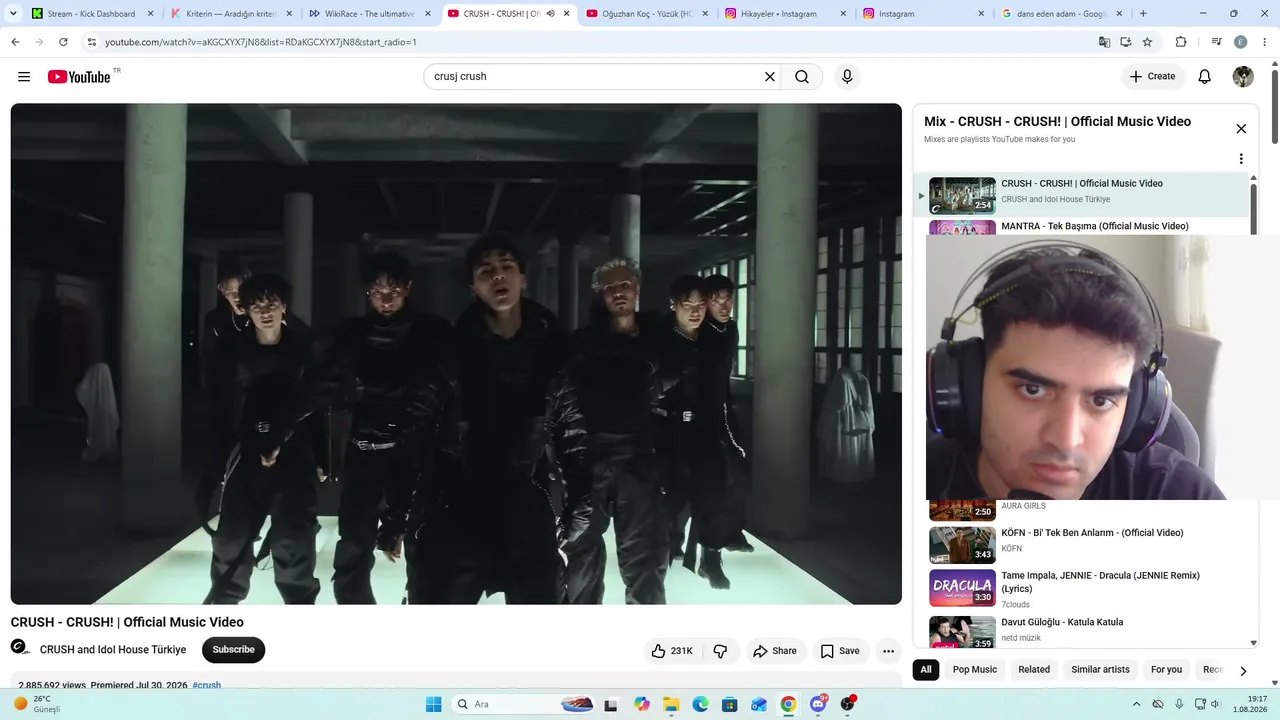View site information in the address bar
Image resolution: width=1280 pixels, height=720 pixels.
tap(92, 42)
